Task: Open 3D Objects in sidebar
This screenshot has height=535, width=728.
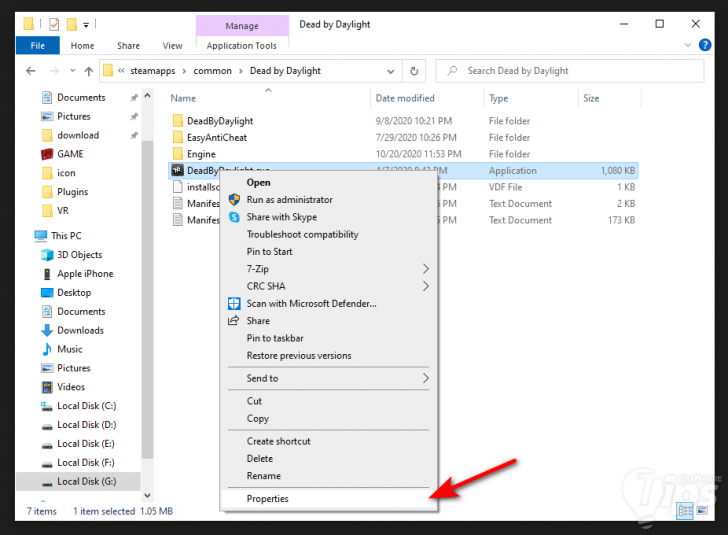Action: (x=79, y=255)
